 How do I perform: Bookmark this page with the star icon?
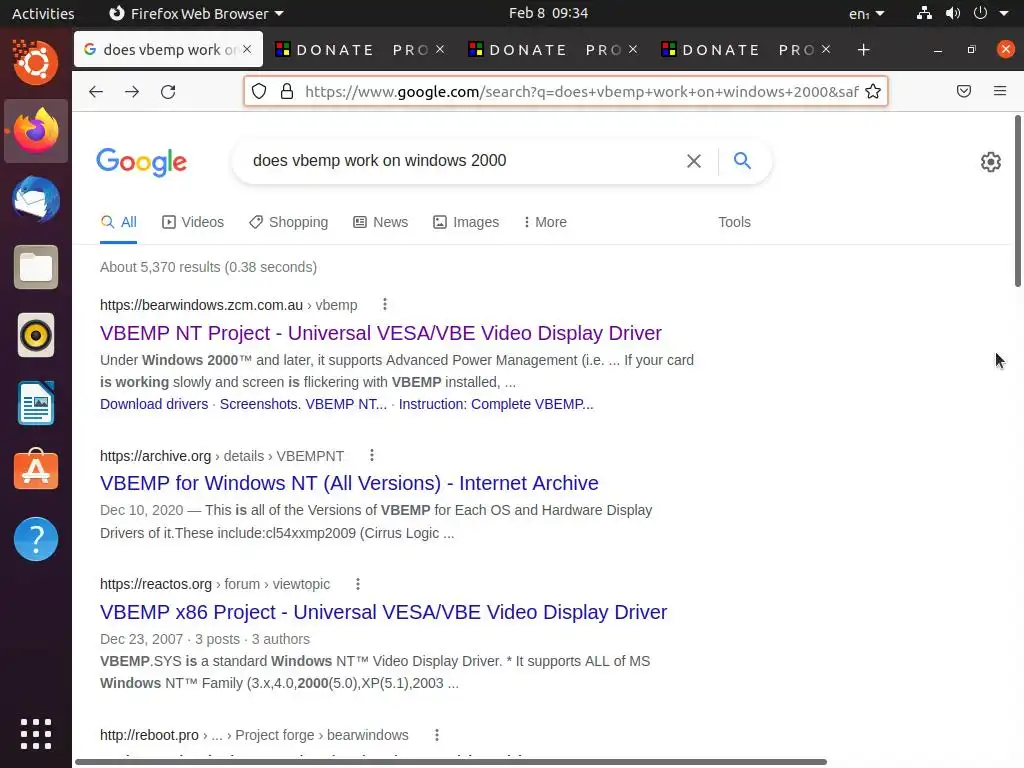pos(872,91)
